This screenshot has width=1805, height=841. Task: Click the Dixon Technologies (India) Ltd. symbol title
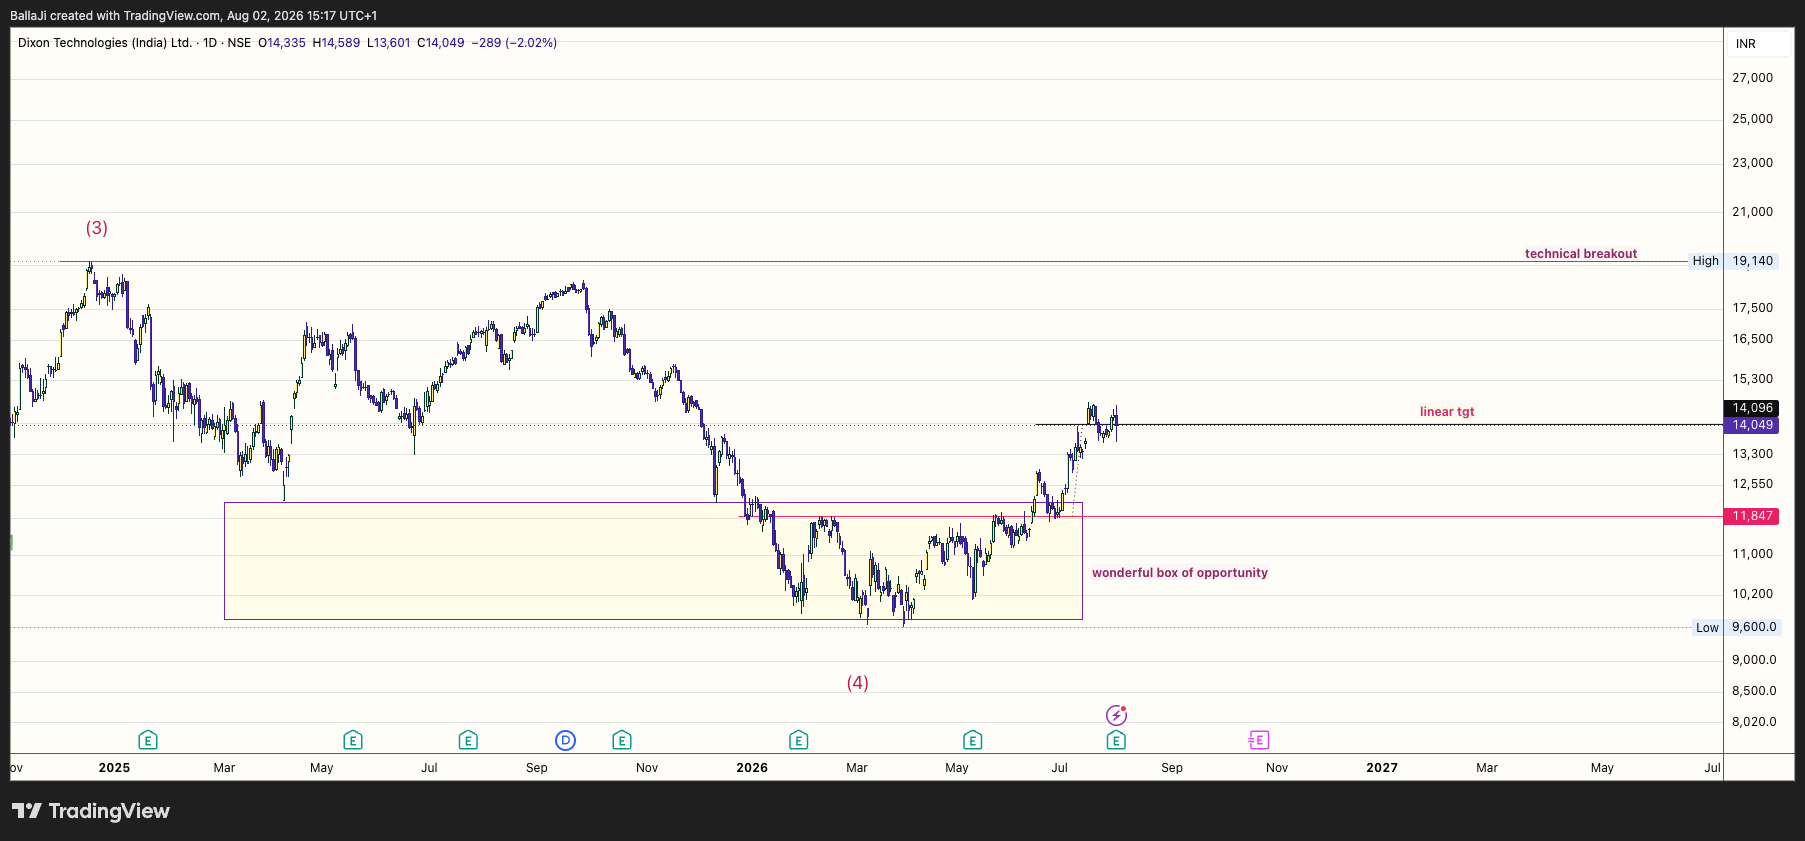(x=105, y=43)
